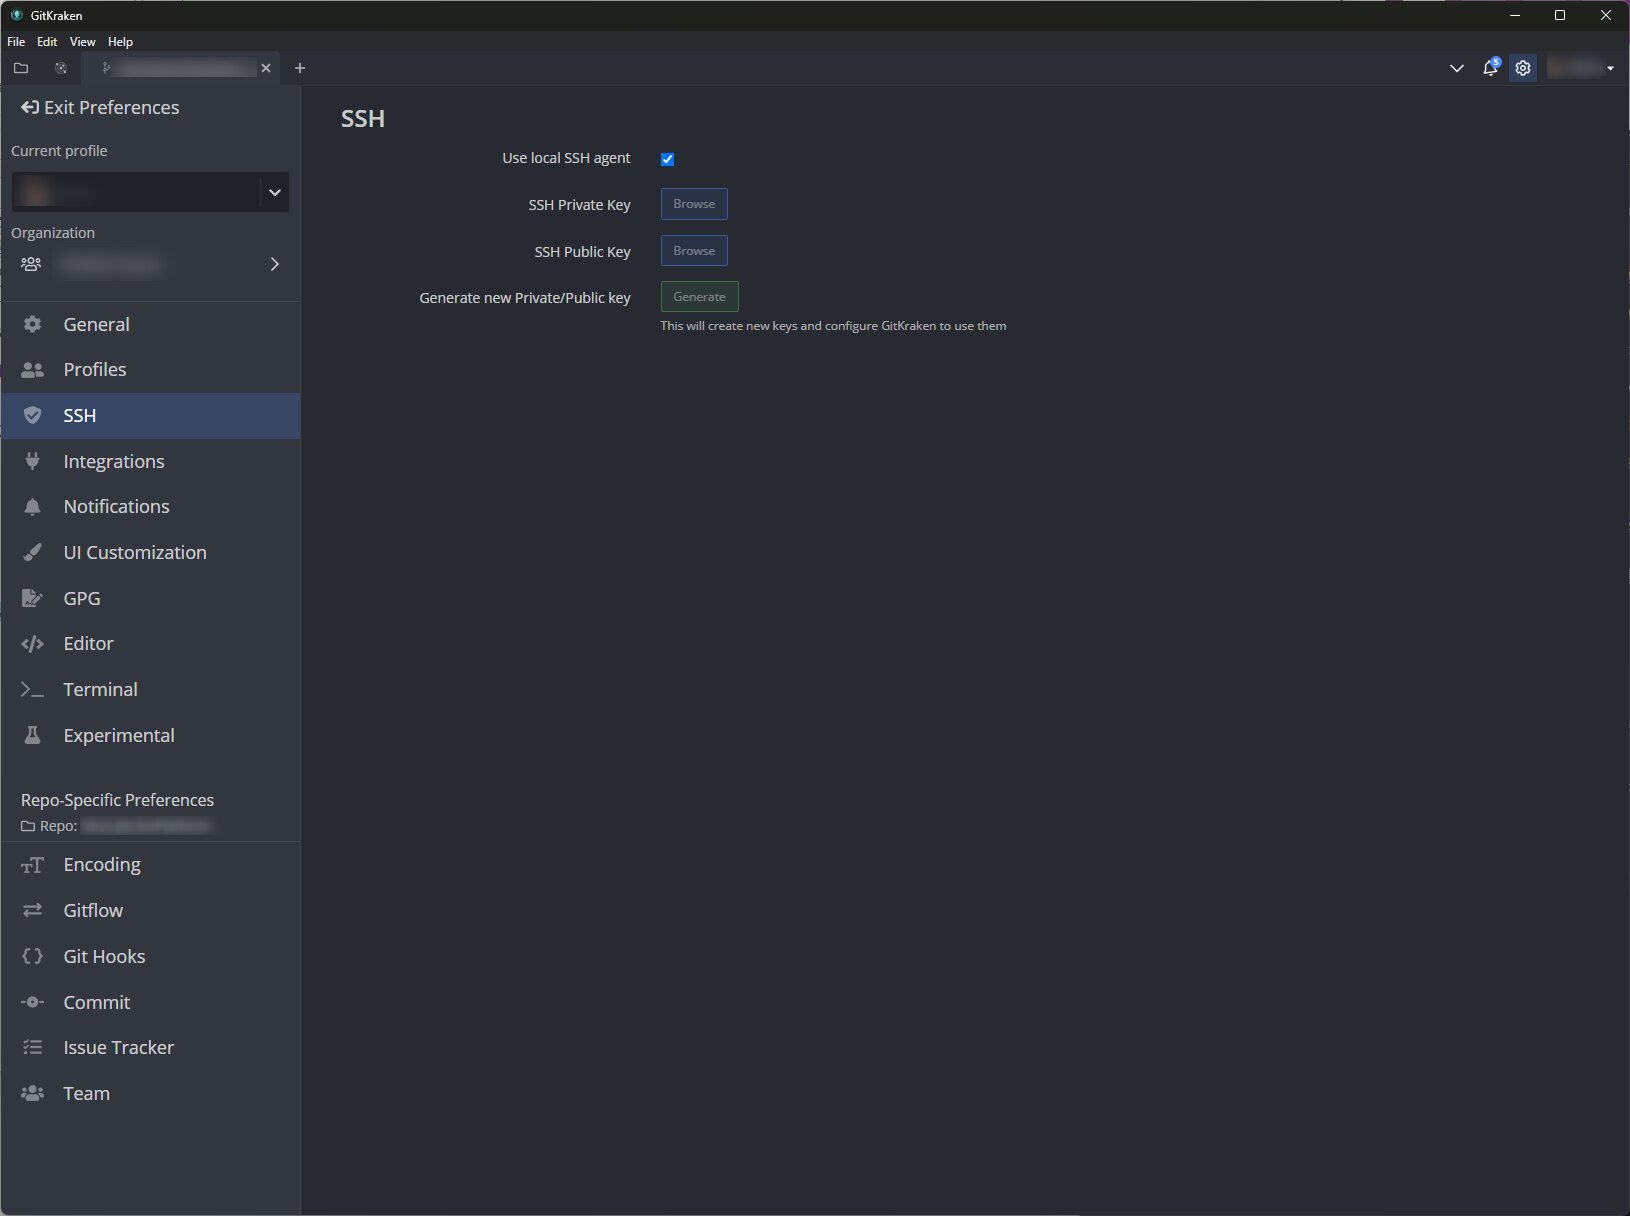The height and width of the screenshot is (1216, 1630).
Task: Open notifications bell in top toolbar
Action: (x=1490, y=68)
